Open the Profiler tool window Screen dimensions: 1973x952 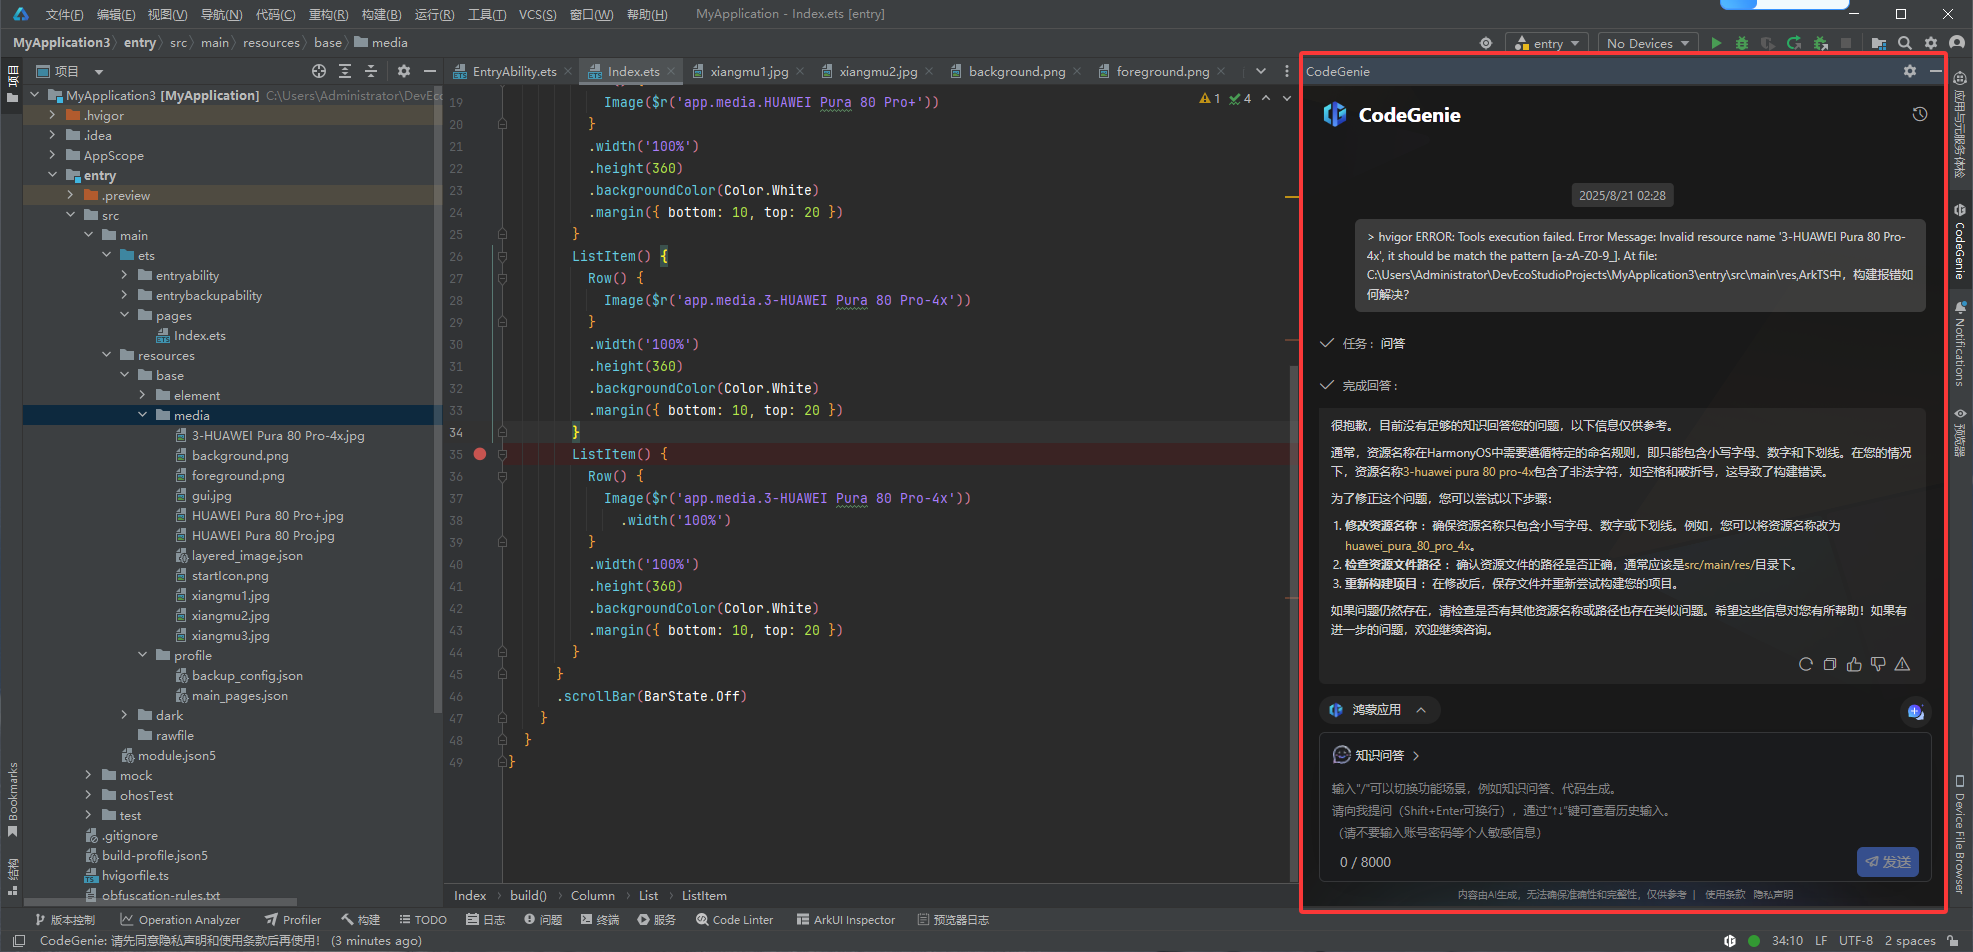293,920
